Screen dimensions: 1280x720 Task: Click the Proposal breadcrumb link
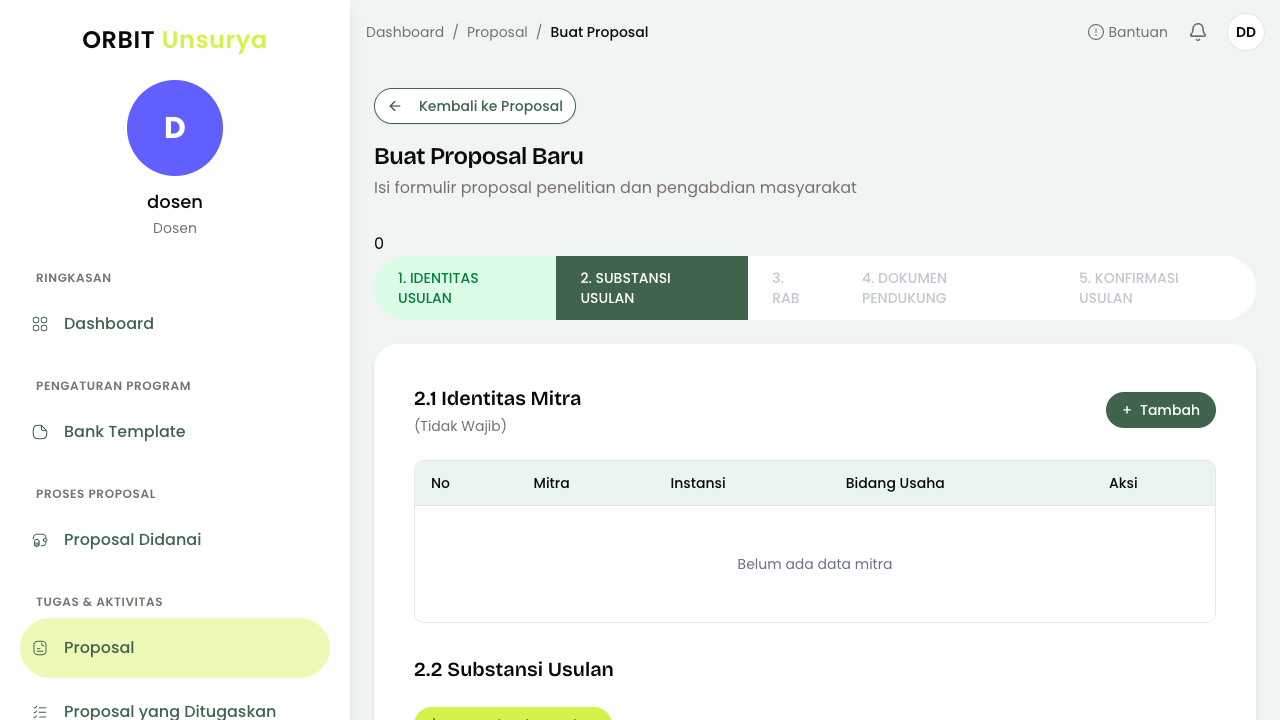[497, 32]
